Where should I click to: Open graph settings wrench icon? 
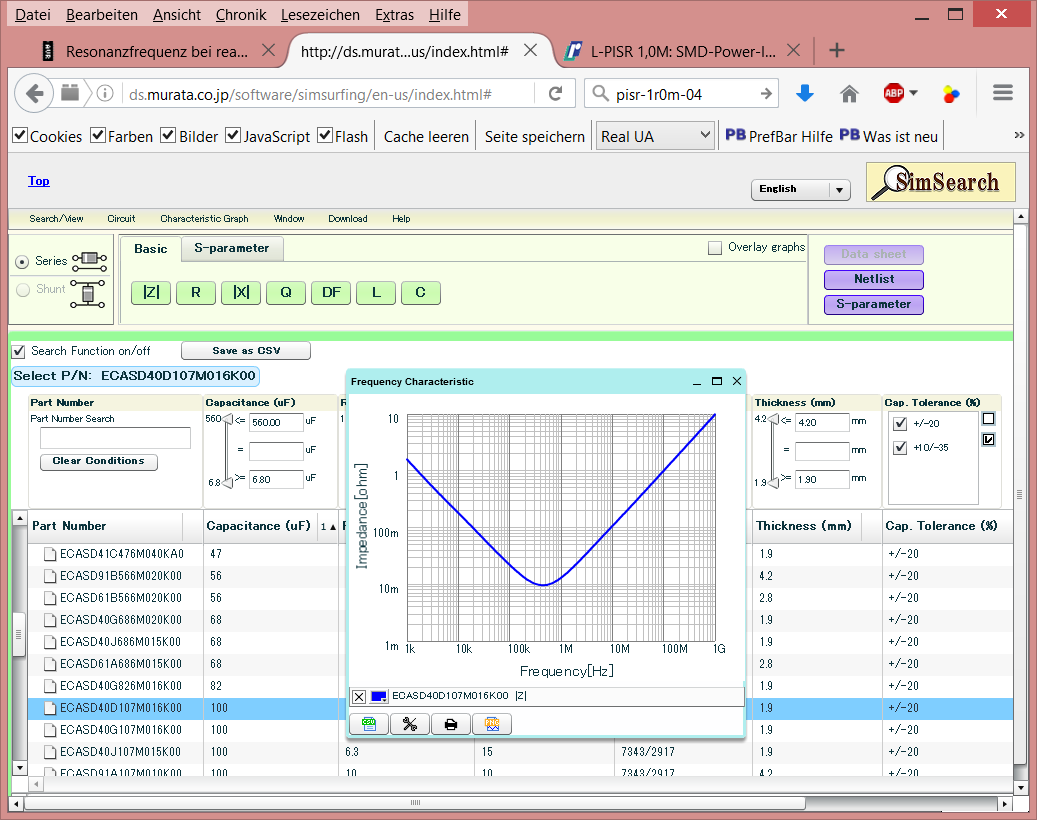click(410, 724)
